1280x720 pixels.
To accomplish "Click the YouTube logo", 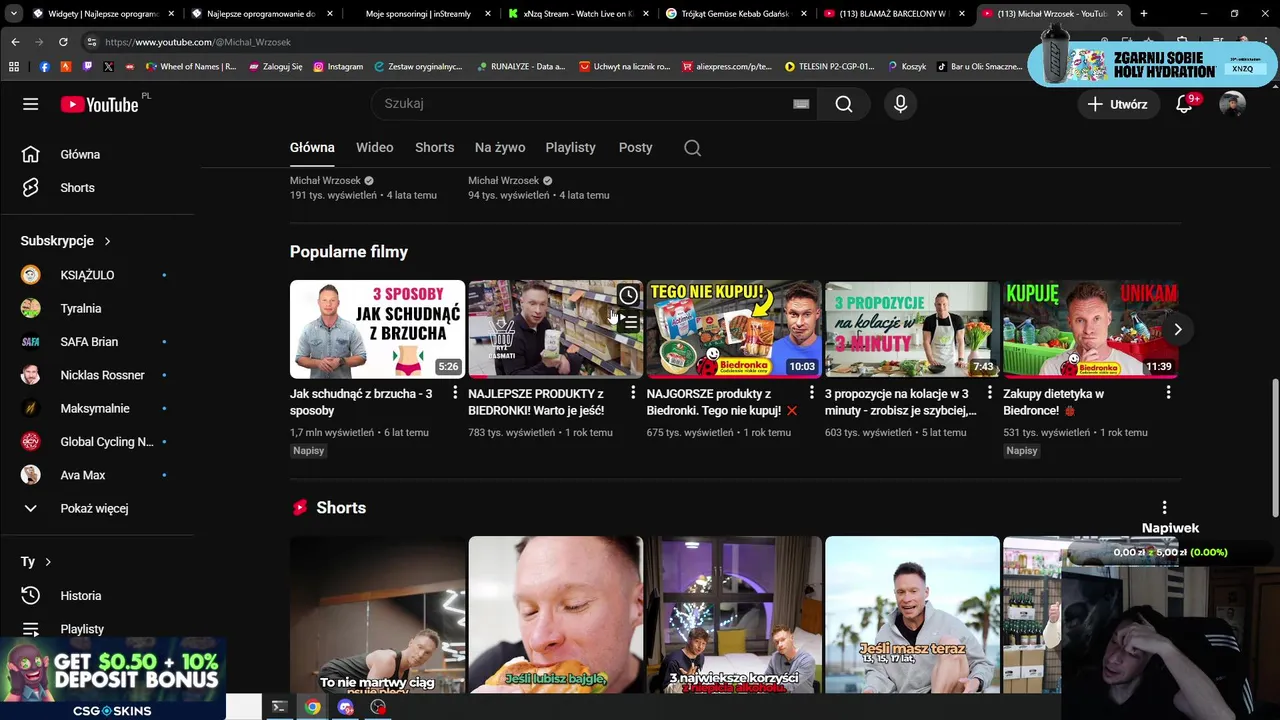I will pyautogui.click(x=99, y=104).
